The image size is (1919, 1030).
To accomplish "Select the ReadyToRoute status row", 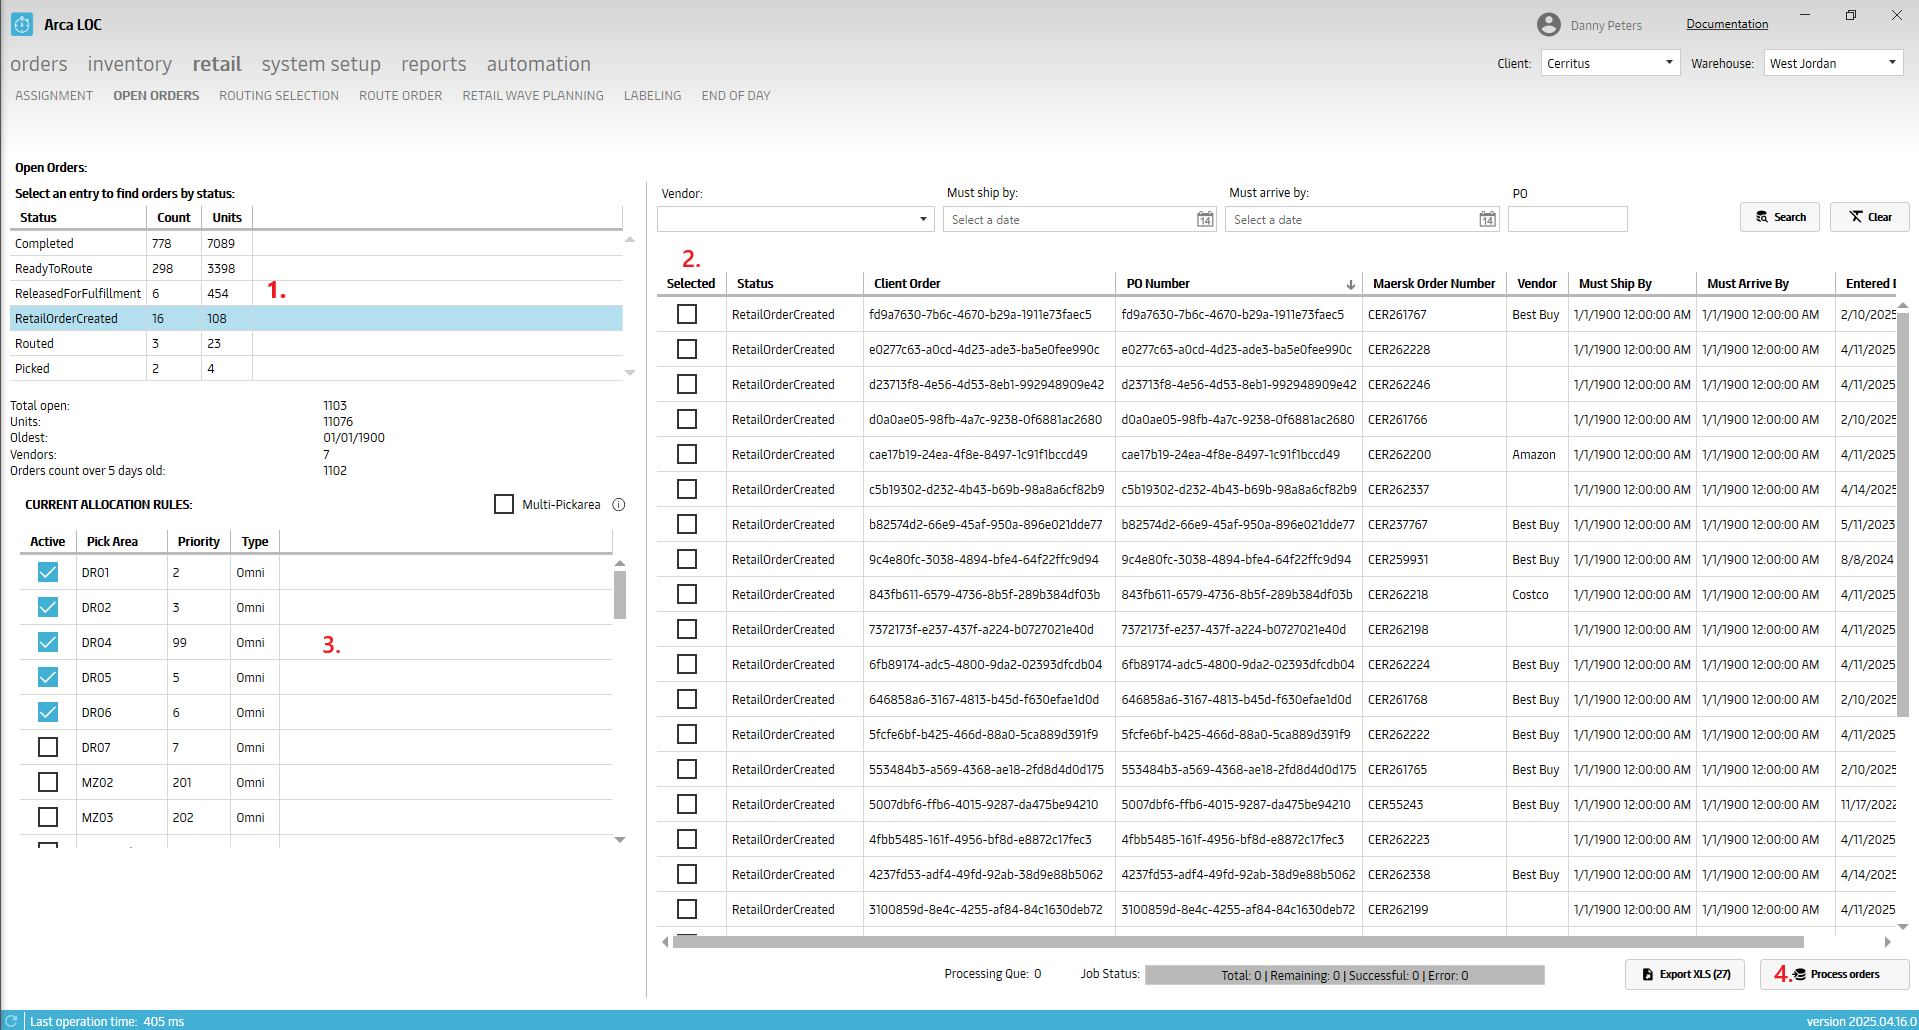I will tap(316, 268).
